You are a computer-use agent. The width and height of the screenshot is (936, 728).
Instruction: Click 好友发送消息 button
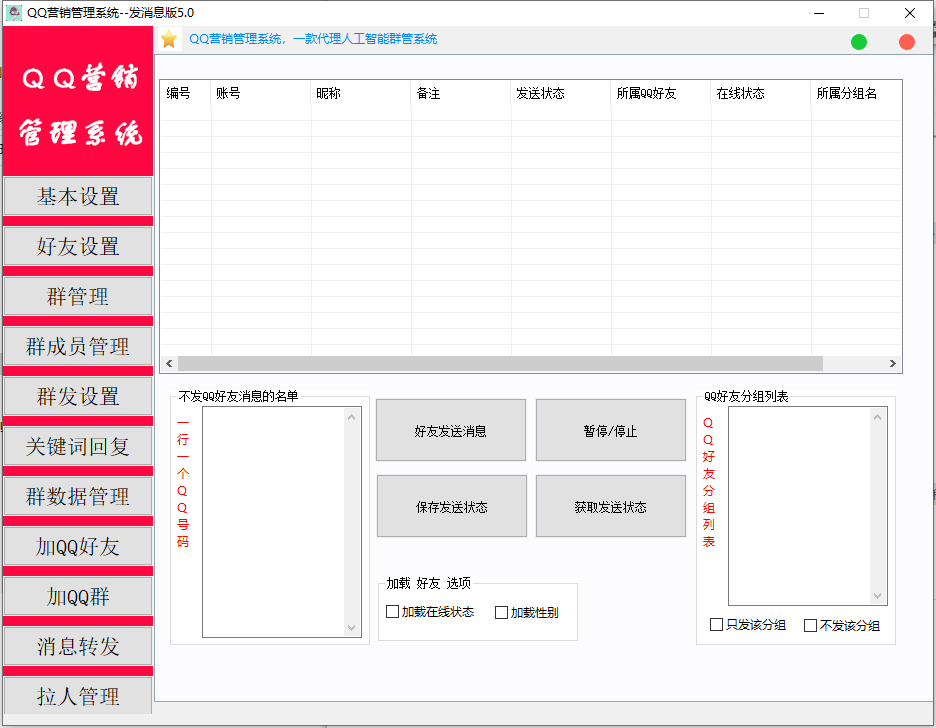point(451,430)
